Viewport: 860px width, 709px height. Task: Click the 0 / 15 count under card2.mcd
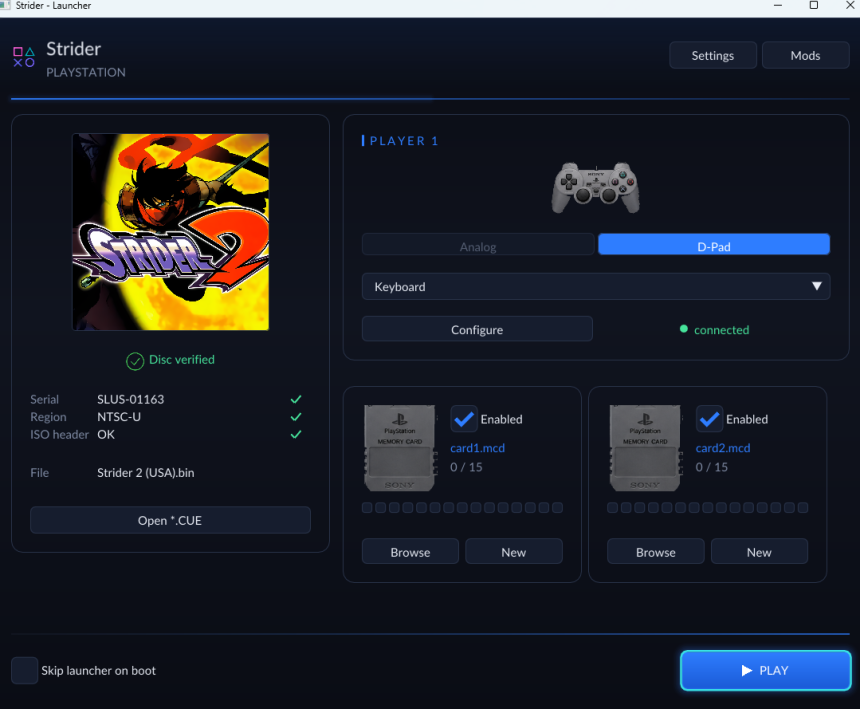(x=711, y=467)
